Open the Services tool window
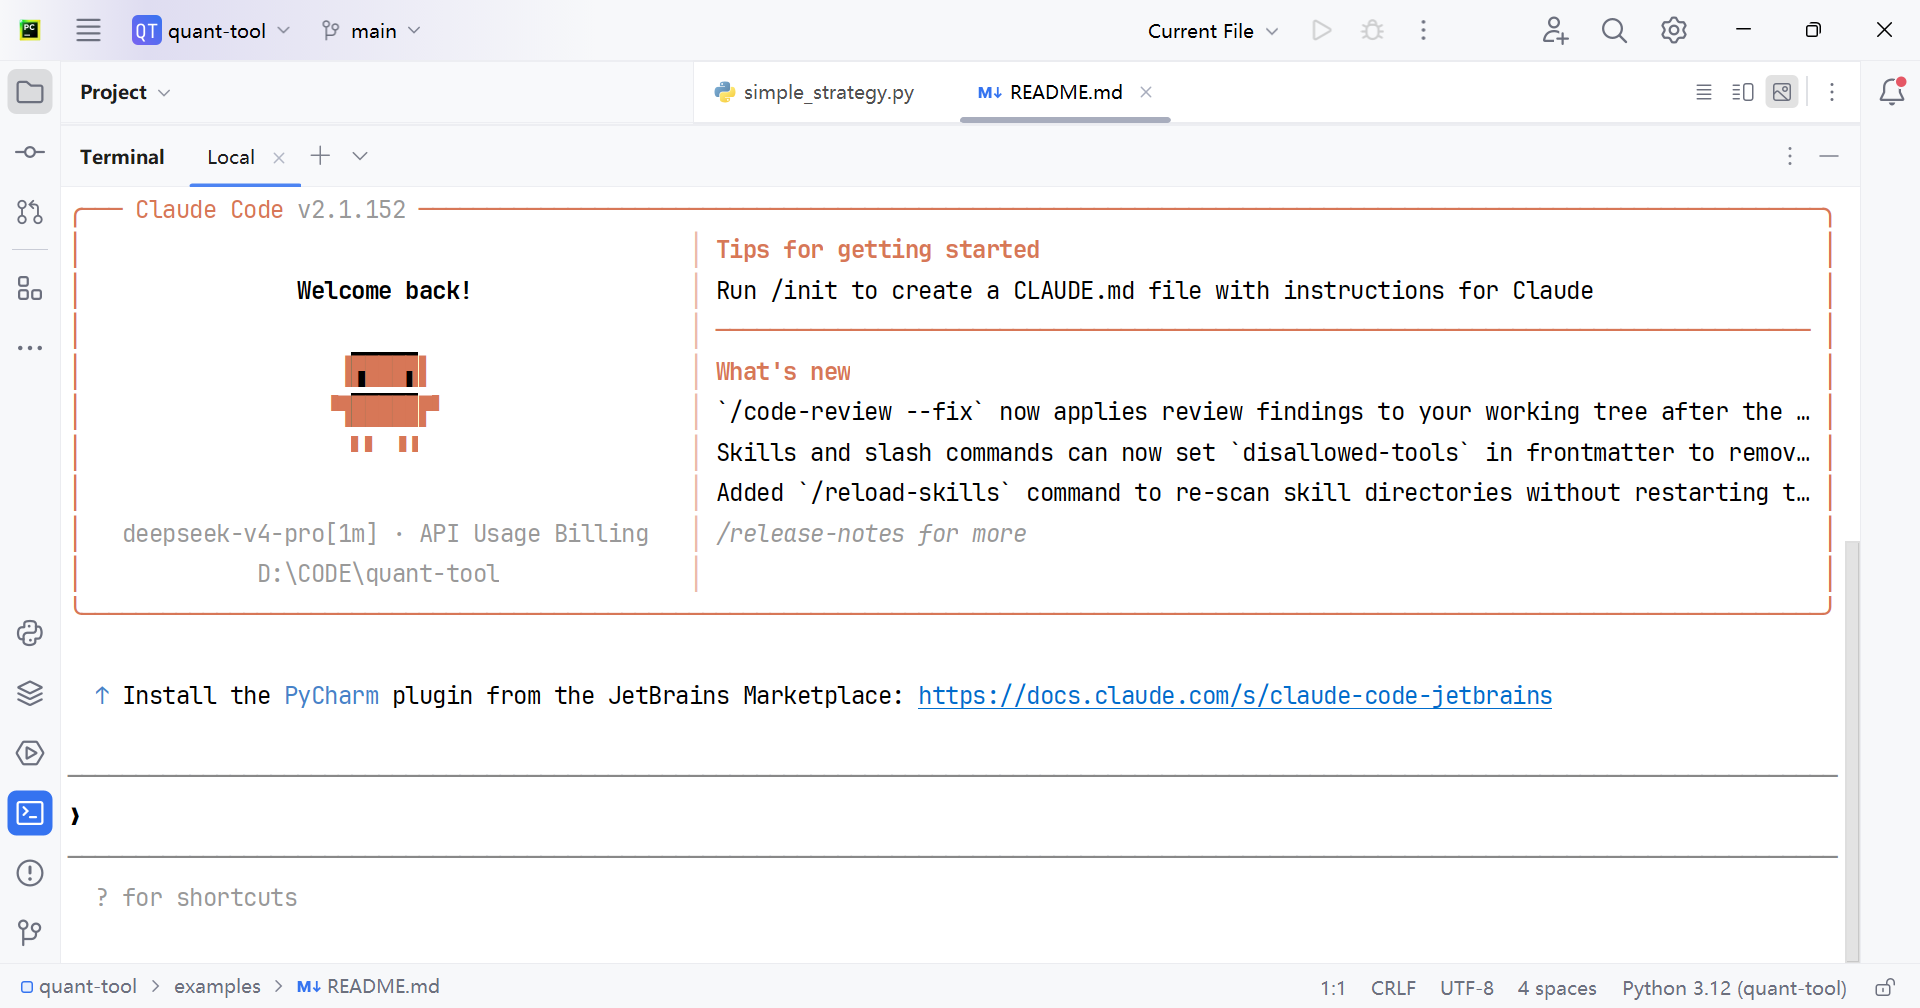Viewport: 1920px width, 1008px height. pos(30,753)
